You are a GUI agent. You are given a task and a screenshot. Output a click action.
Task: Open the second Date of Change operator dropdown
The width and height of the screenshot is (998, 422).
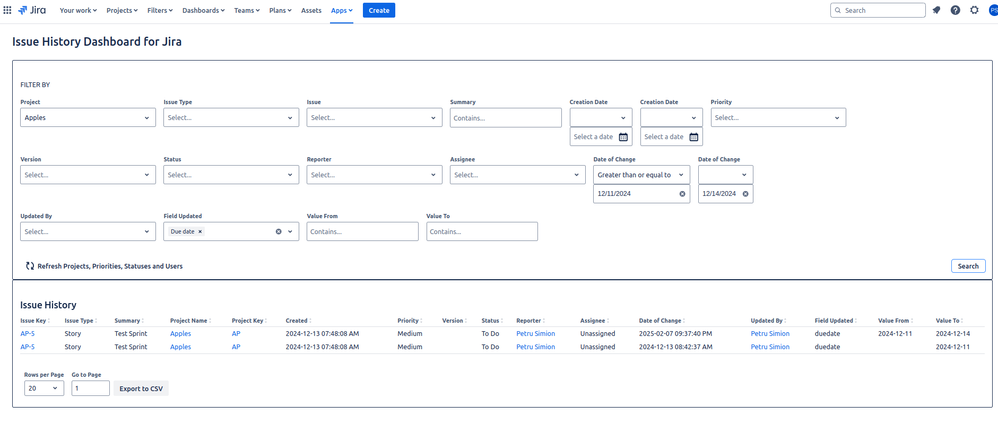pos(726,175)
